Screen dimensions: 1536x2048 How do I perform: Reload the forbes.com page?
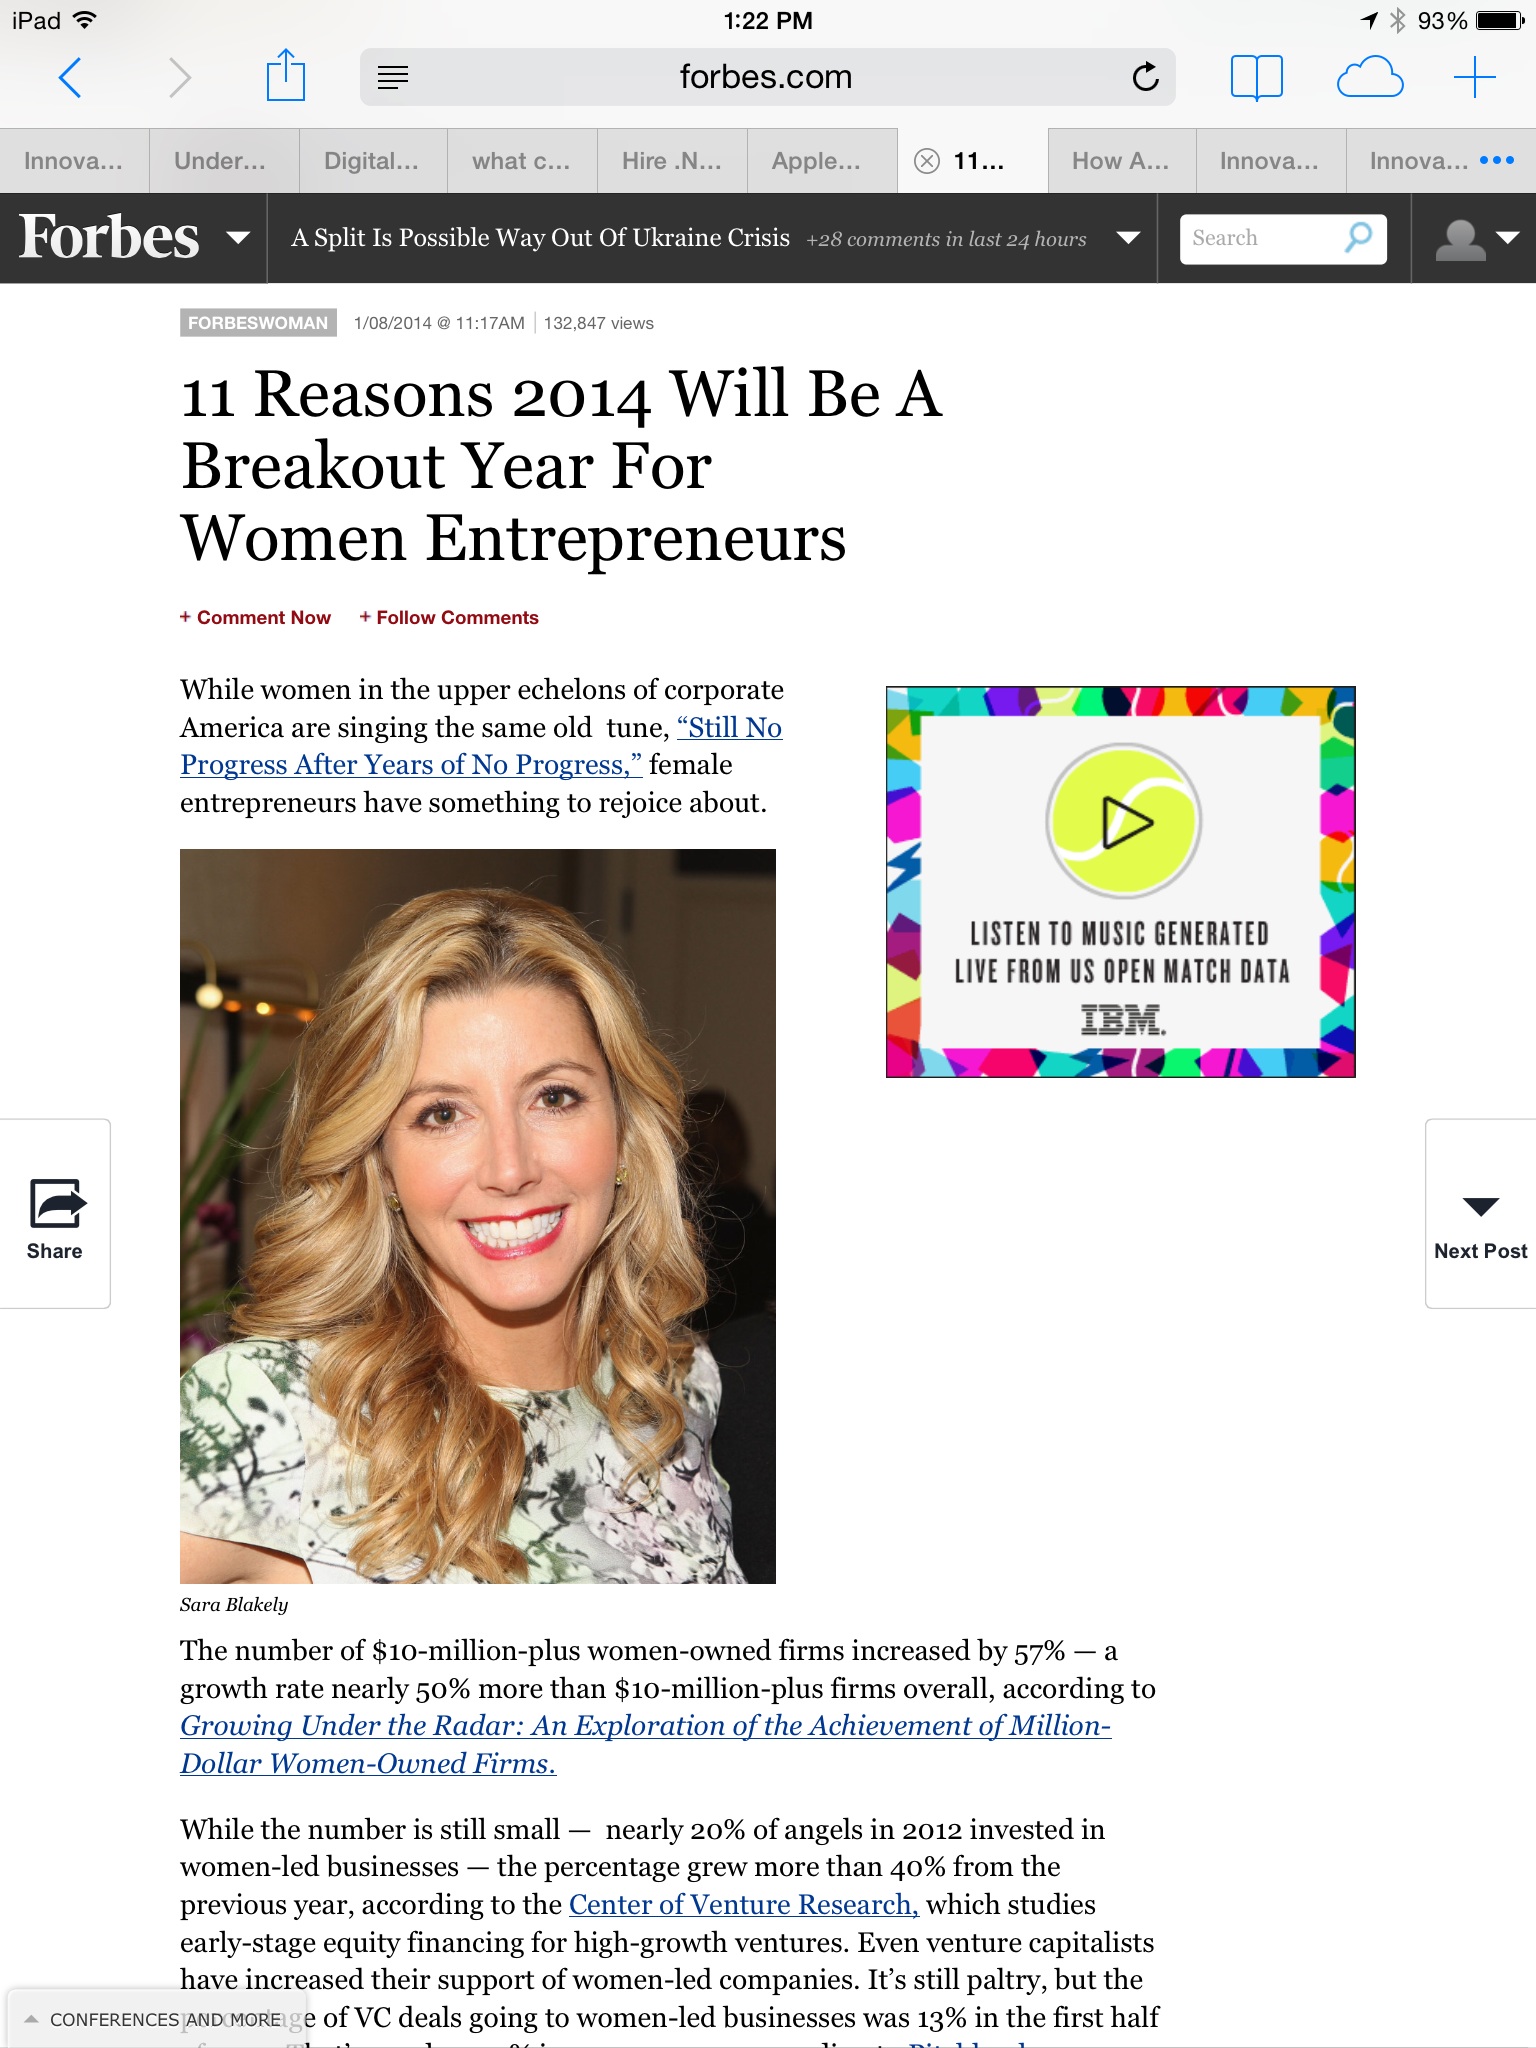[x=1146, y=77]
